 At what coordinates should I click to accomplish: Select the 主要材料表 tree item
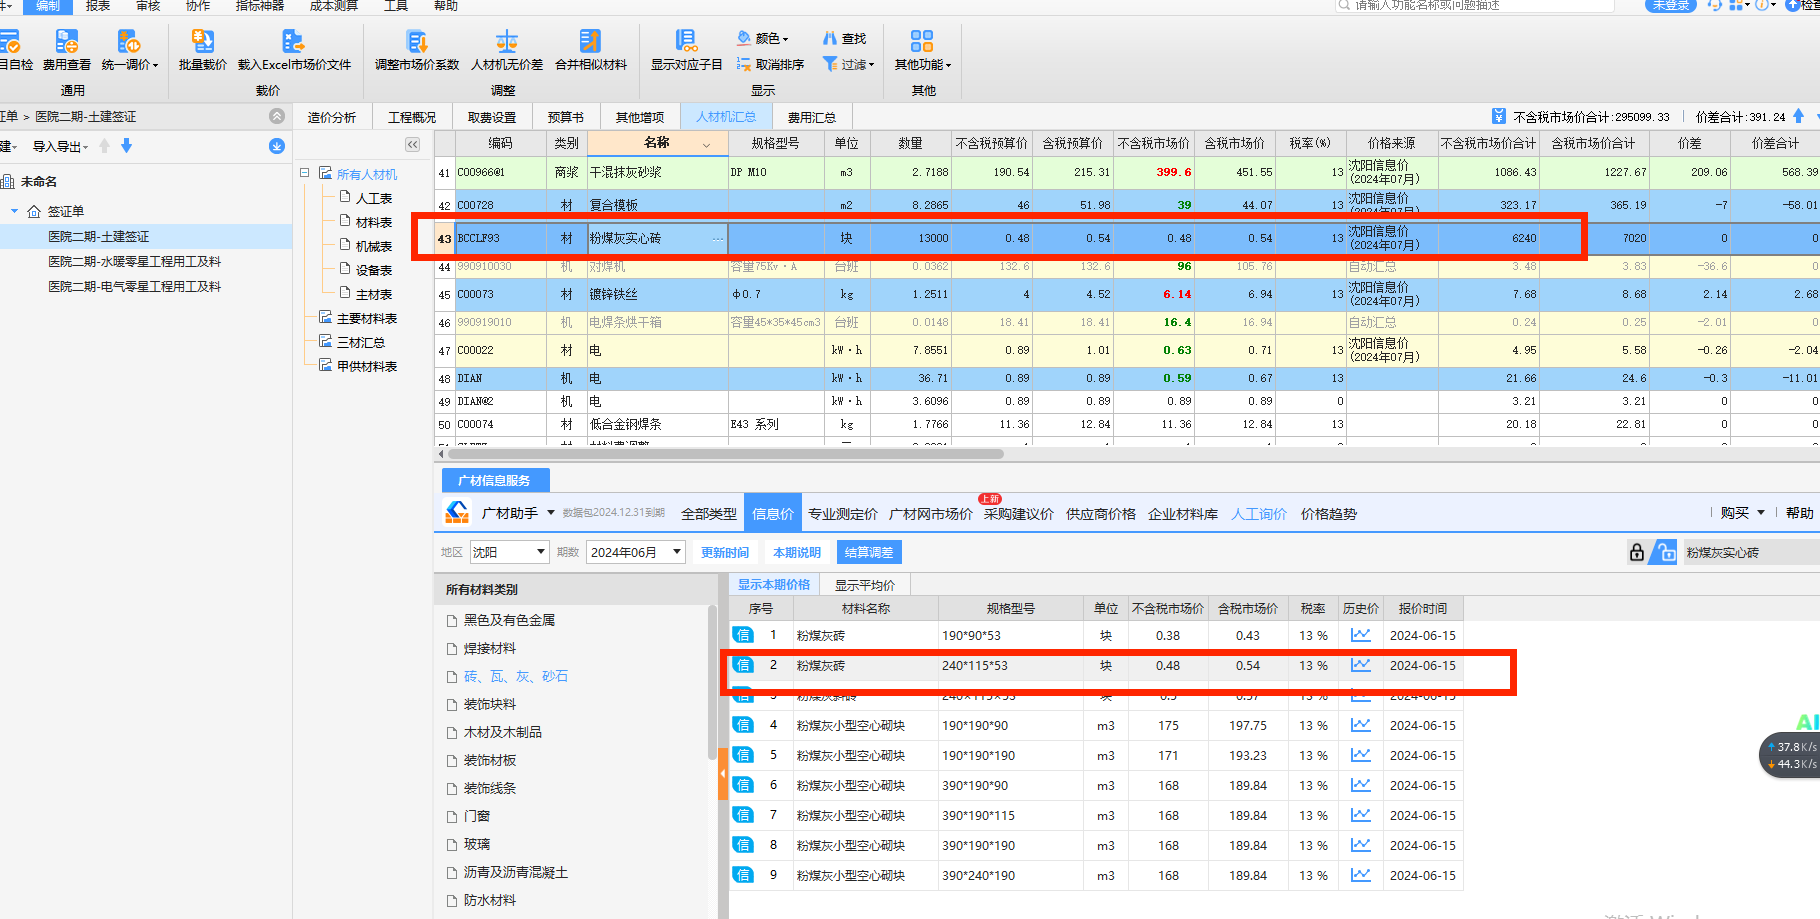click(367, 318)
